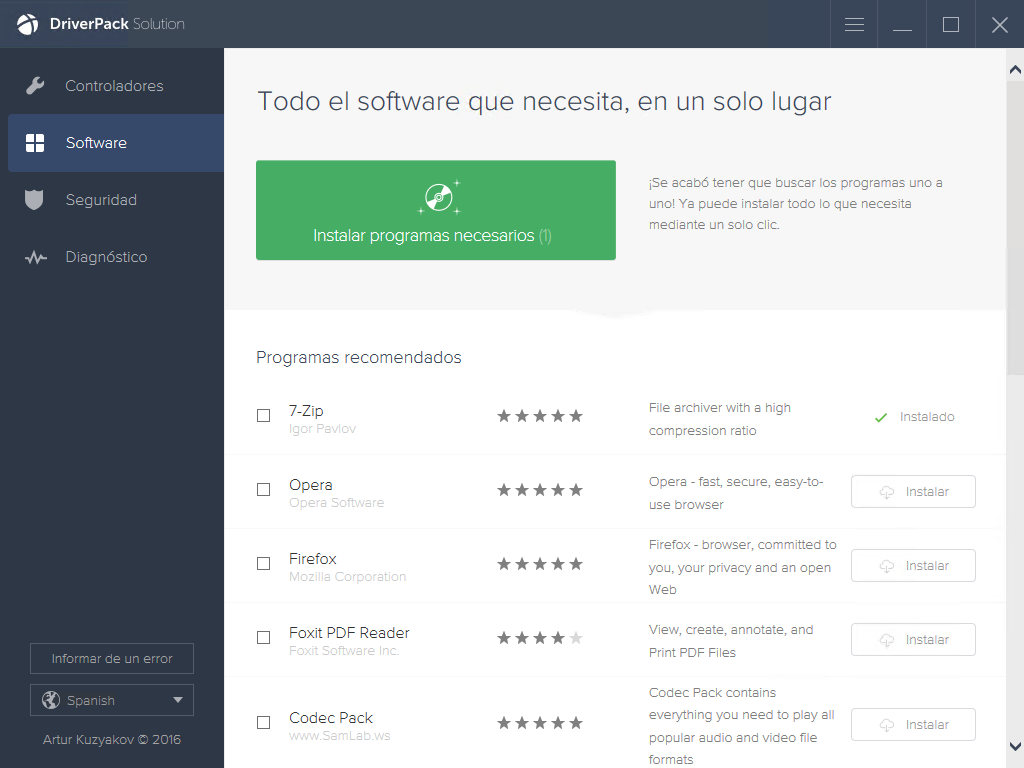Minimize the DriverPack window
The height and width of the screenshot is (768, 1024).
point(903,24)
